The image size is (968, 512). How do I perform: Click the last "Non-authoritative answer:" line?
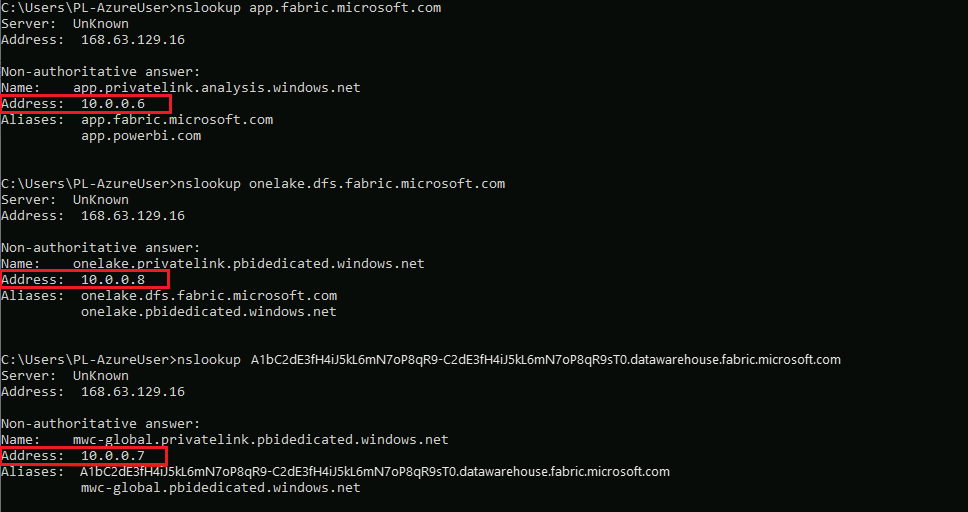coord(100,424)
